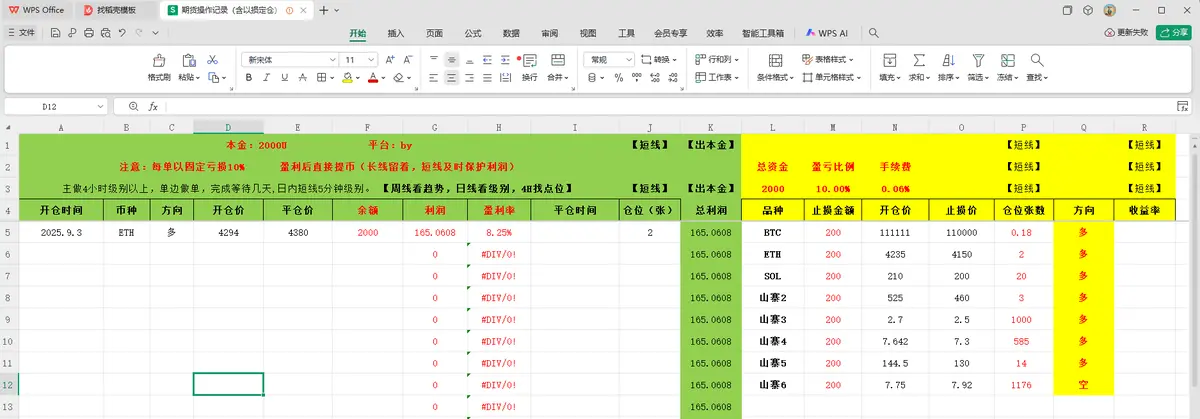Screen dimensions: 1200x419
Task: Switch to the 找稻壳模板 document tab
Action: 117,9
